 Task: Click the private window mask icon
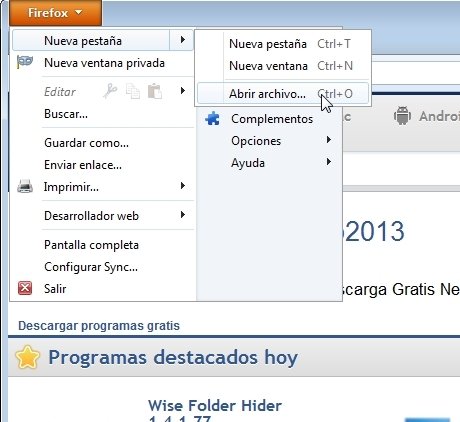tap(25, 62)
